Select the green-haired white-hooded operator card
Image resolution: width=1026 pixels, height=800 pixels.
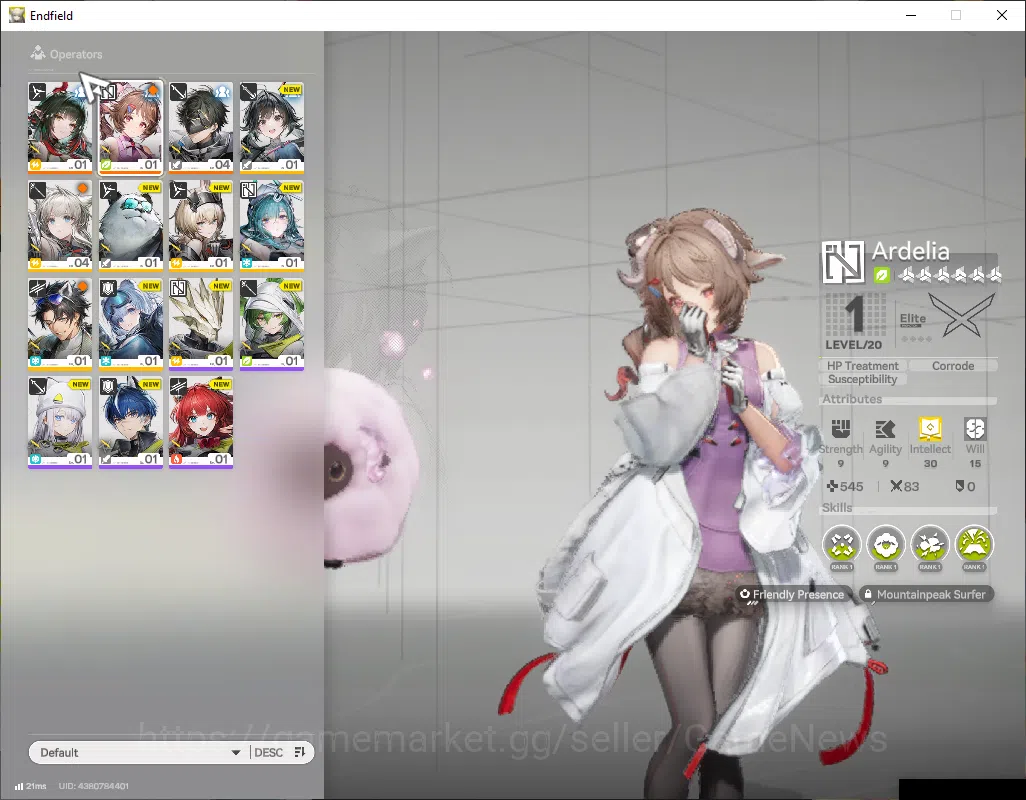point(272,324)
